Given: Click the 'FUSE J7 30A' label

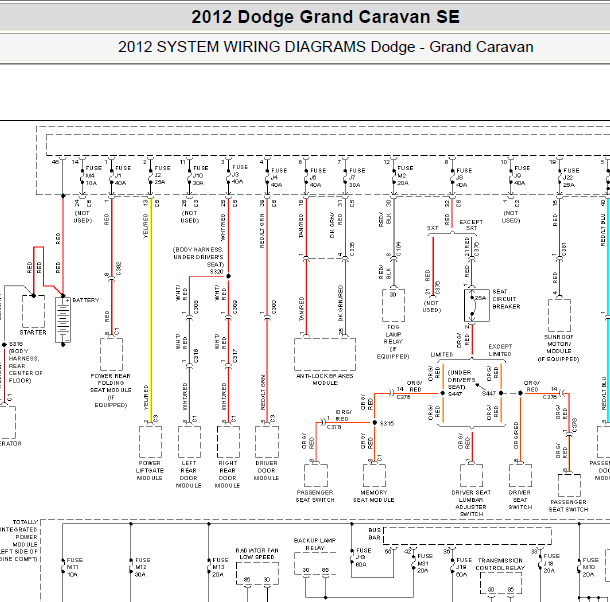Looking at the screenshot, I should 357,178.
